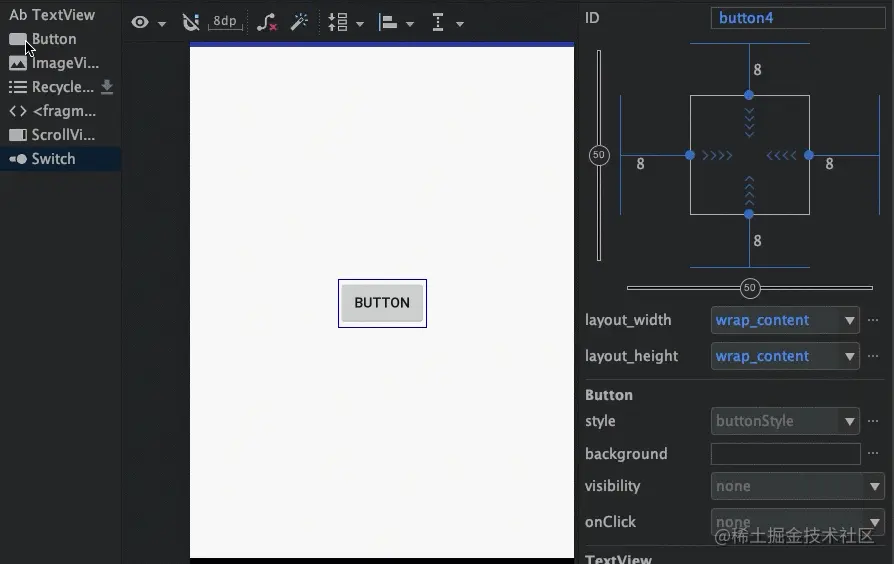Click the ellipsis beside layout_height

(x=873, y=356)
